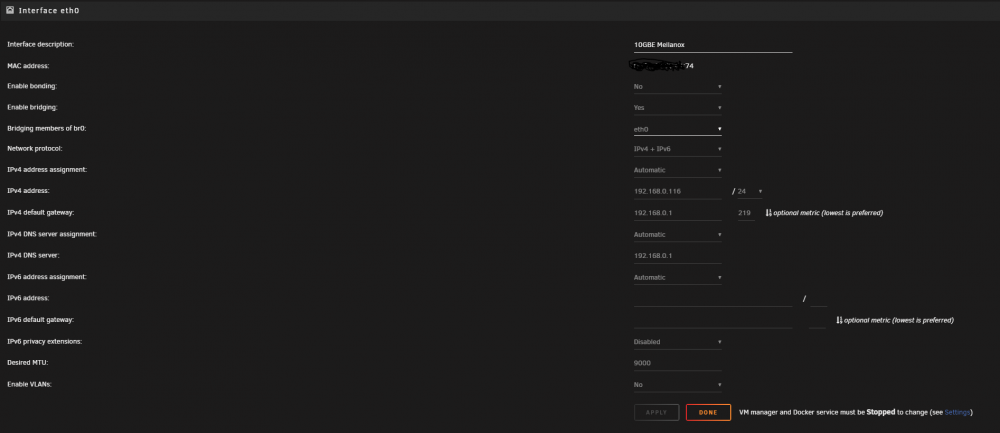Screen dimensions: 1000x433
Task: Click the IPv6 prefix length field
Action: click(818, 298)
